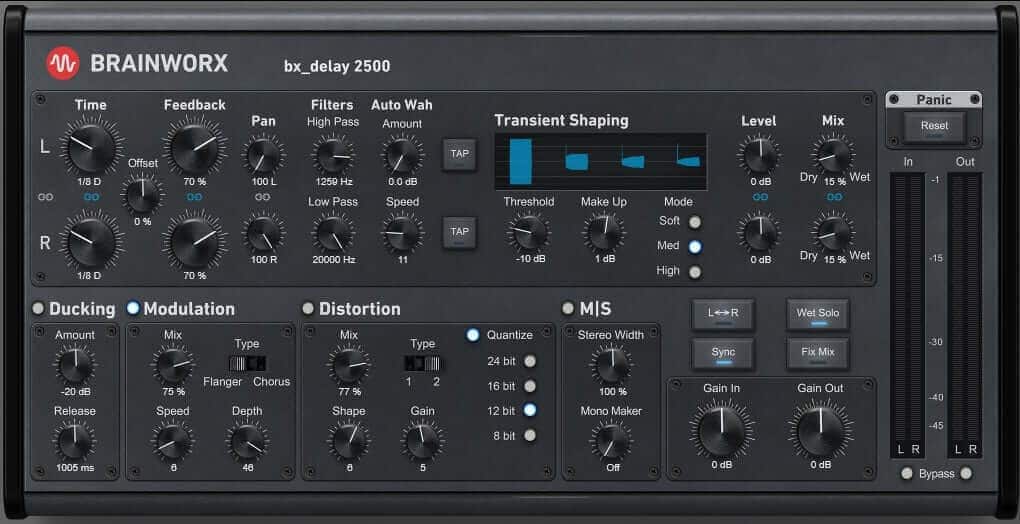
Task: Click the Ducking Release knob
Action: tap(75, 442)
